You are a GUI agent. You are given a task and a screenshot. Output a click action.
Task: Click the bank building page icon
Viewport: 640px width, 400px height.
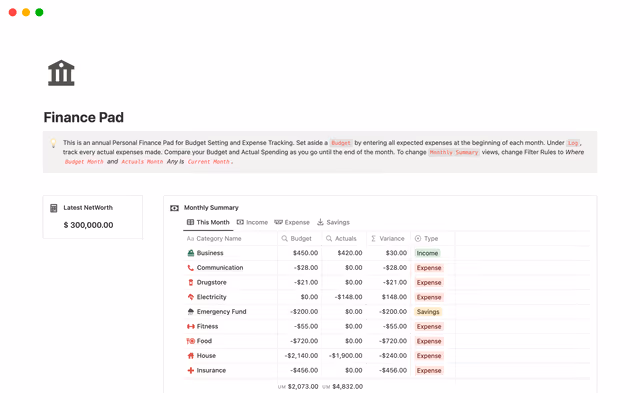tap(61, 73)
